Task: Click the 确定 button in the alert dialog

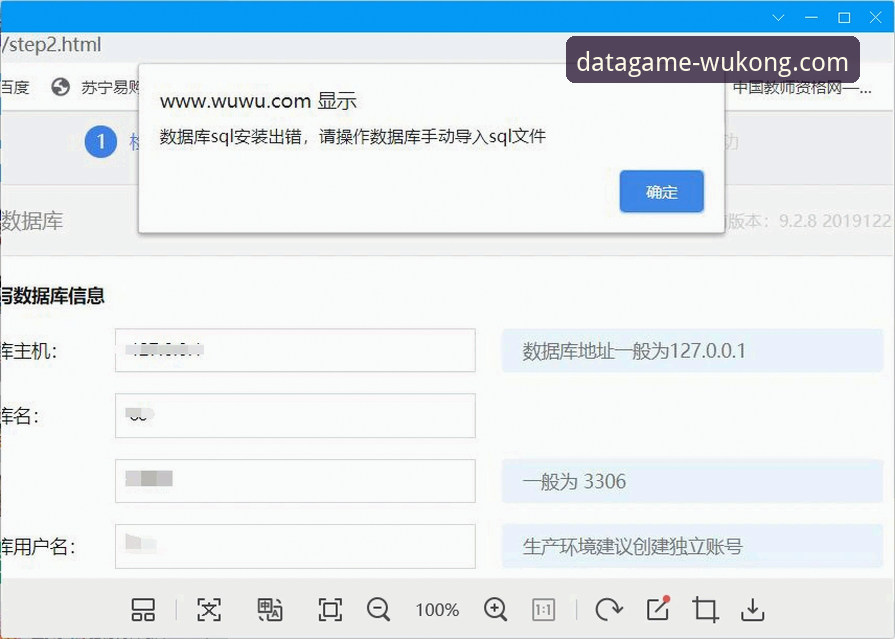Action: (662, 191)
